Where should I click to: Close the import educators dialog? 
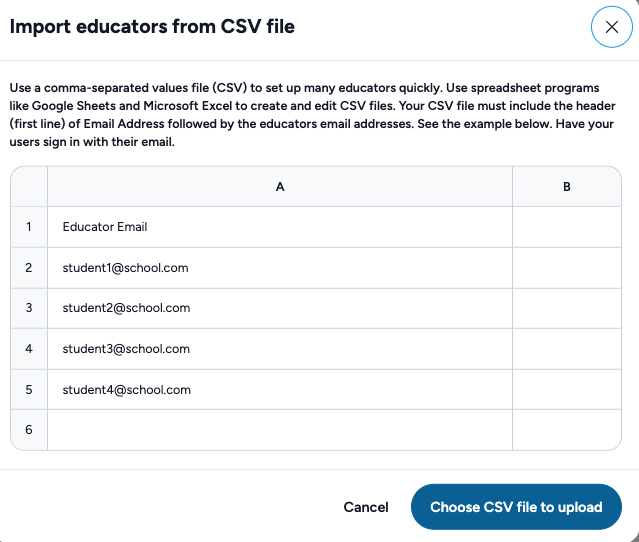[x=611, y=27]
